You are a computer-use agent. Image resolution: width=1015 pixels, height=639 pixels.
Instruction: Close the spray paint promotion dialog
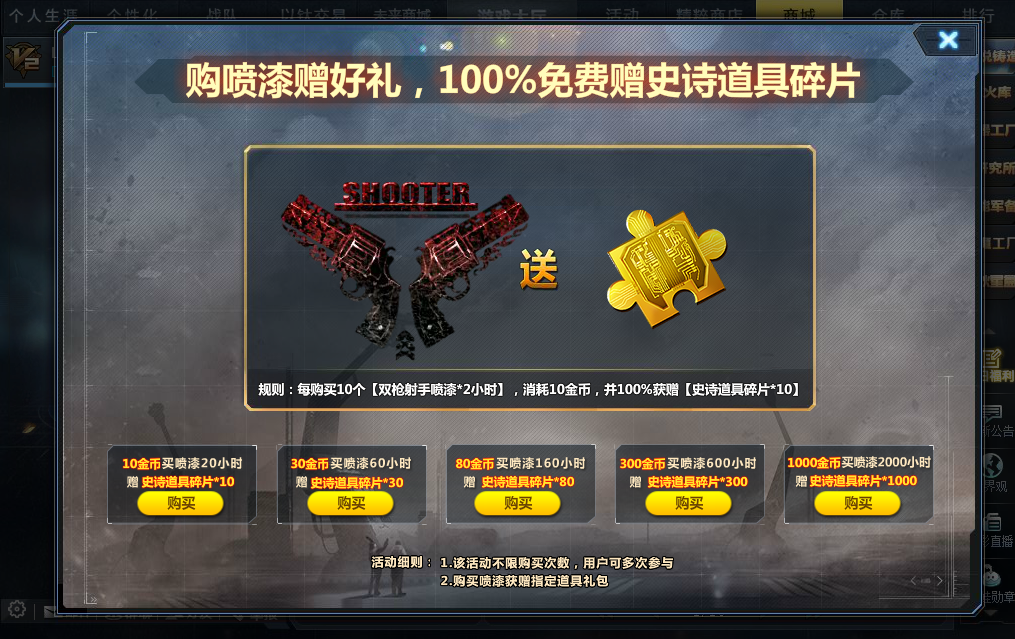948,40
